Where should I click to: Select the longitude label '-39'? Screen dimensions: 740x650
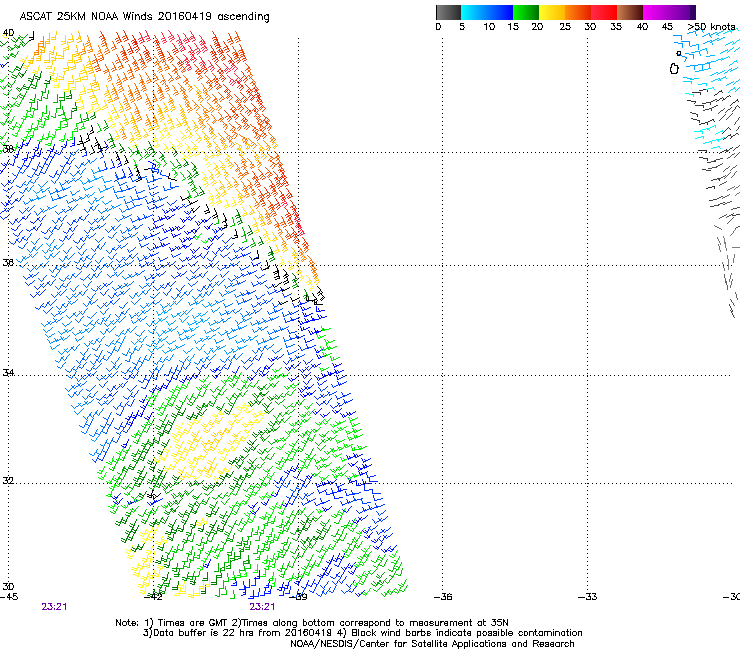[x=298, y=597]
